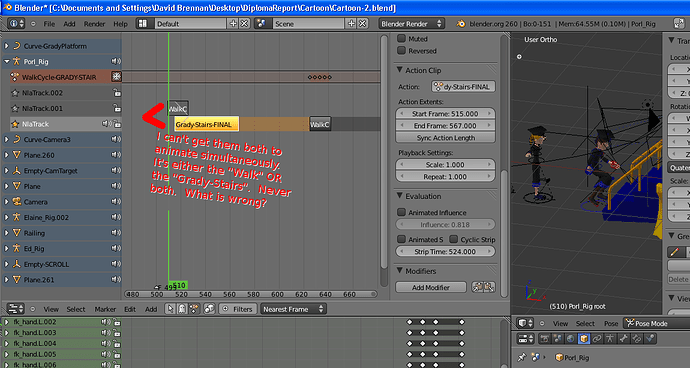The width and height of the screenshot is (690, 368).
Task: Click the Strip Time 524.000 slider
Action: [445, 251]
